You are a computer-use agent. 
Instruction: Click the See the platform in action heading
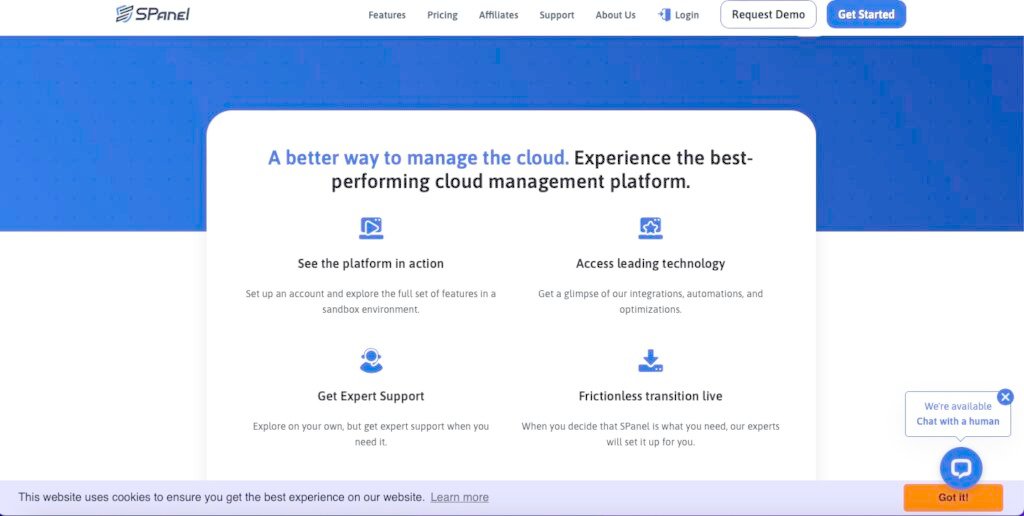coord(370,264)
